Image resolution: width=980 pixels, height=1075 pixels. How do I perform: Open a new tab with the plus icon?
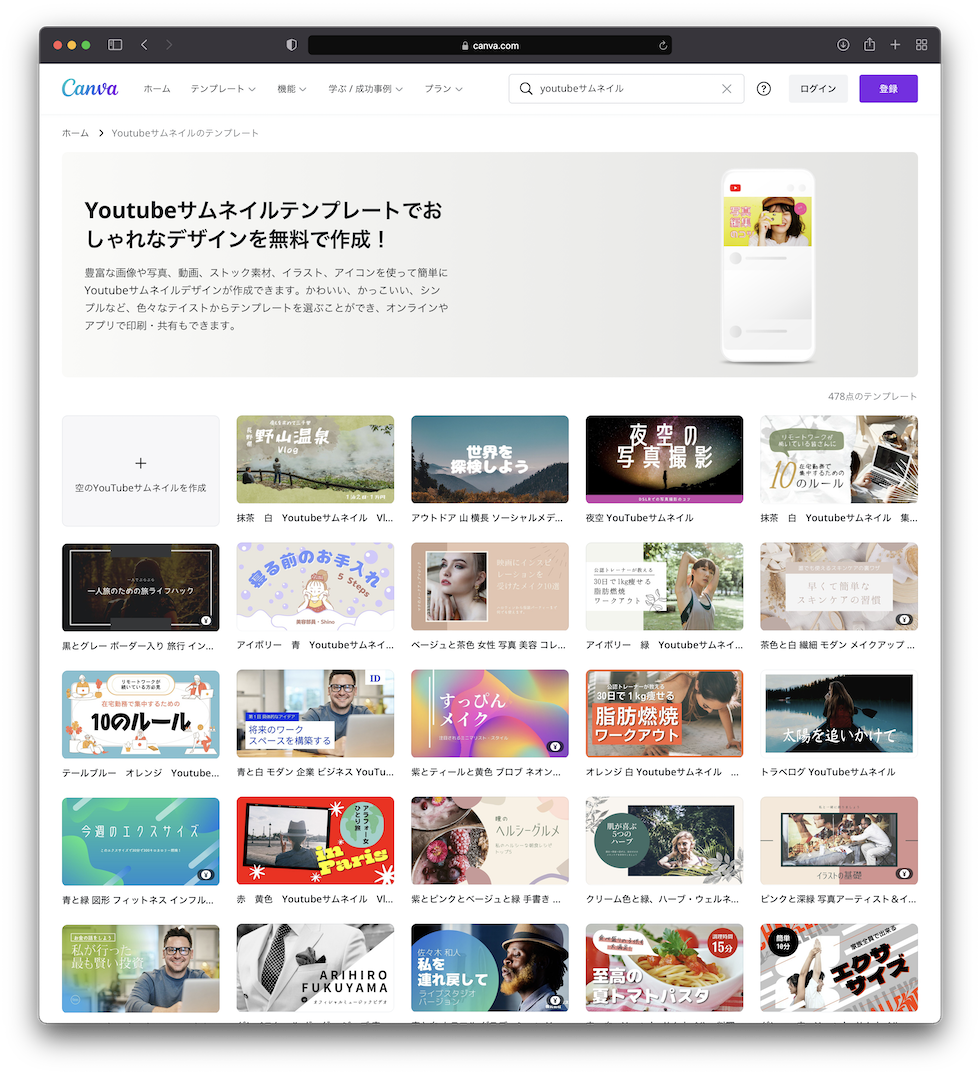tap(895, 44)
